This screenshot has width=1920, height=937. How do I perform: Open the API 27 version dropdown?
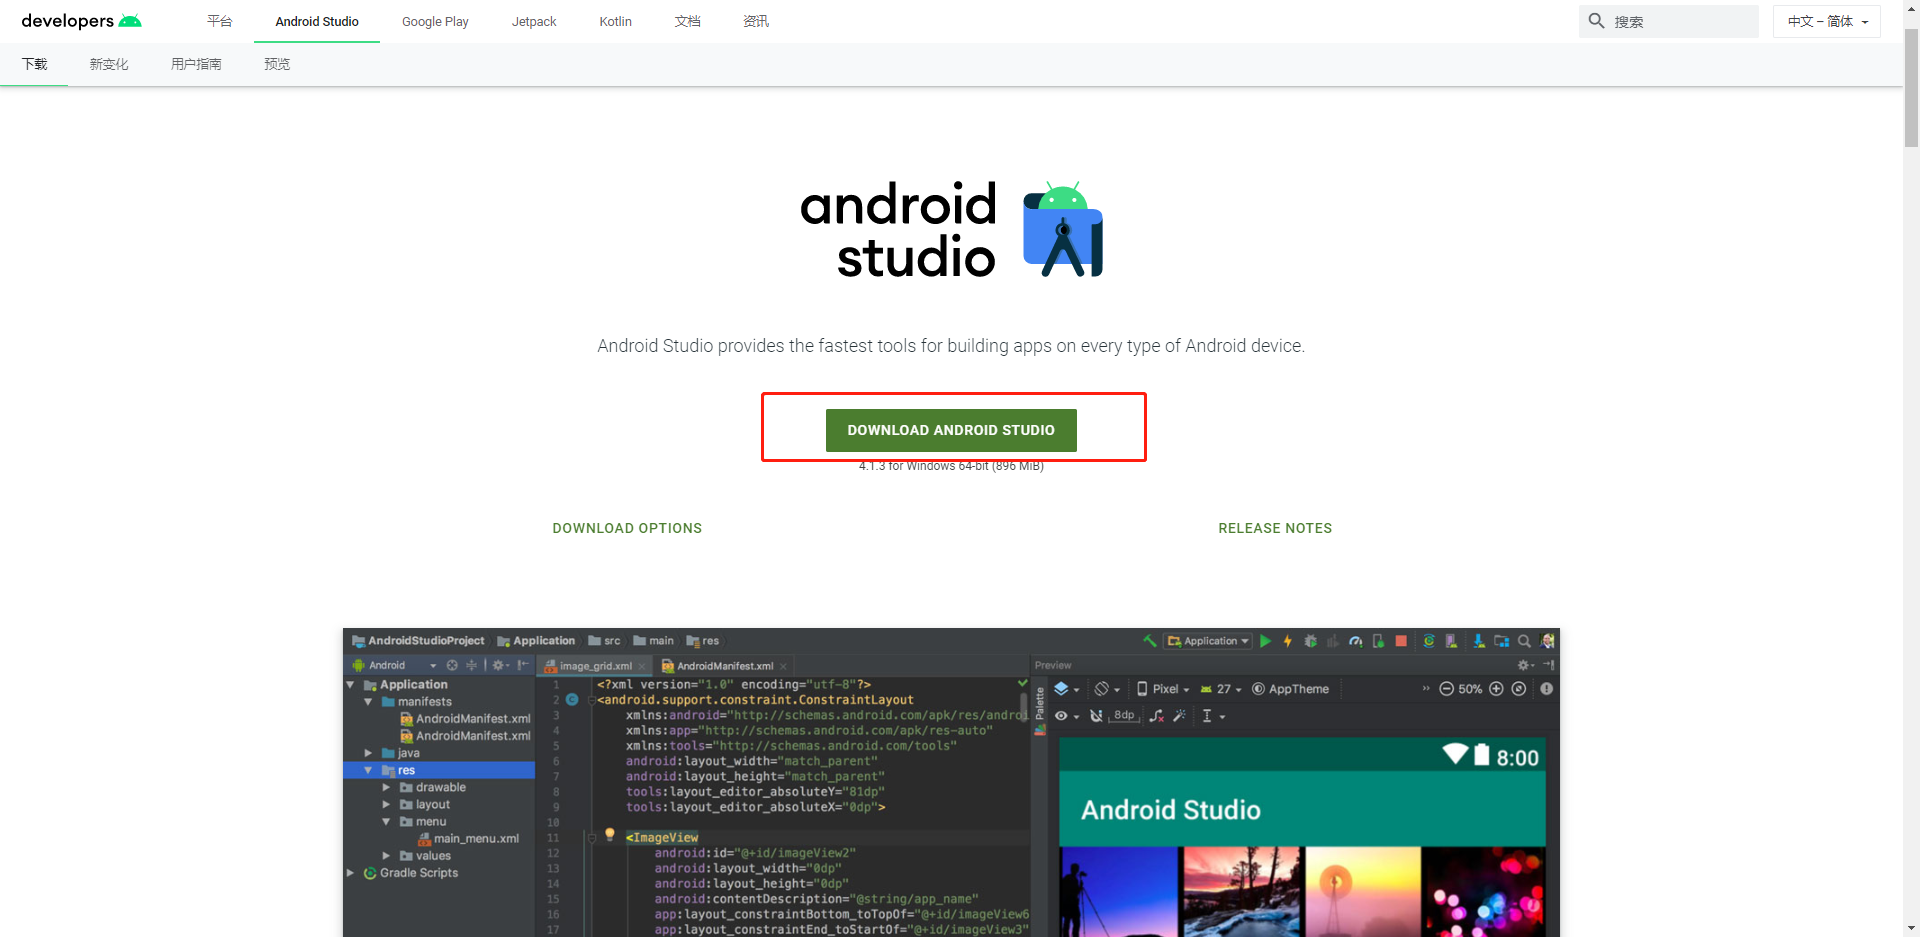(x=1220, y=689)
